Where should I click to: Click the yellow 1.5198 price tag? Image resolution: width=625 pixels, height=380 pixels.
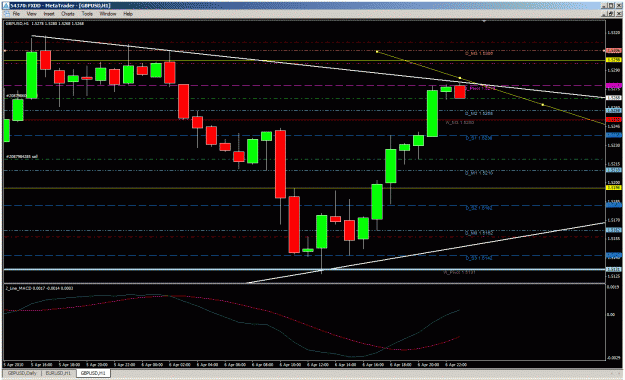pos(613,187)
